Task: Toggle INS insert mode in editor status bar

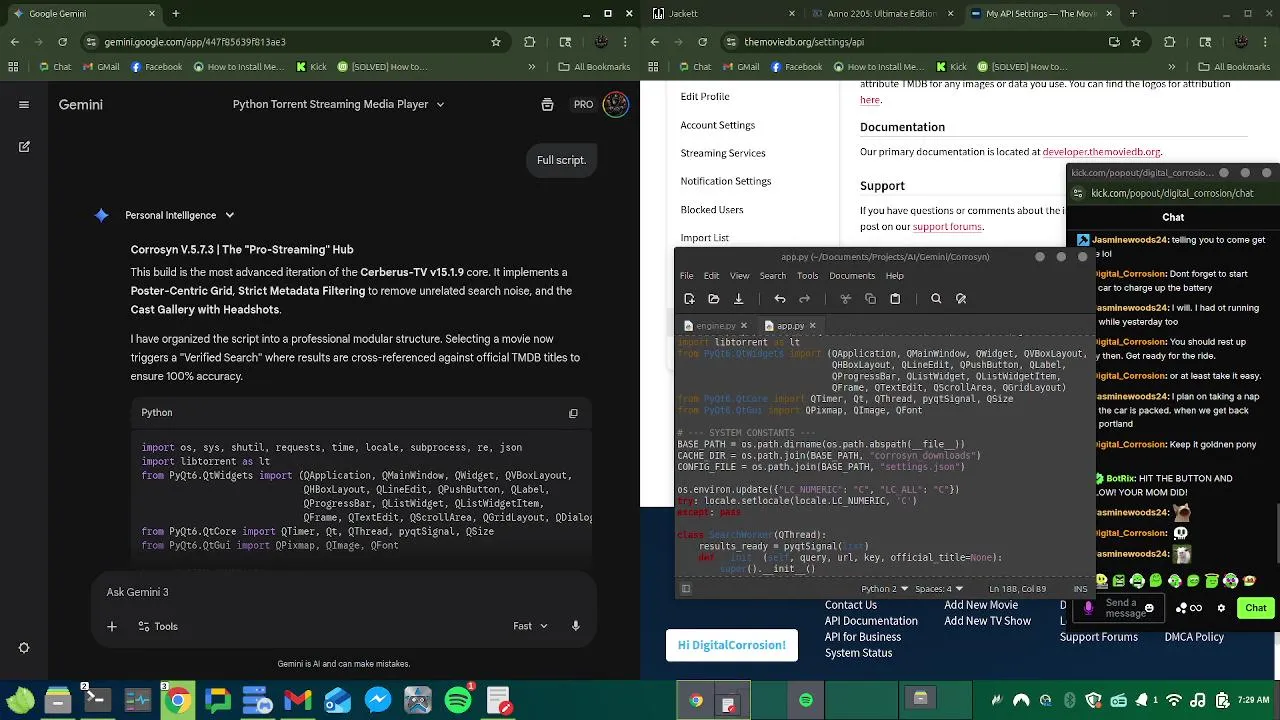Action: point(1080,589)
